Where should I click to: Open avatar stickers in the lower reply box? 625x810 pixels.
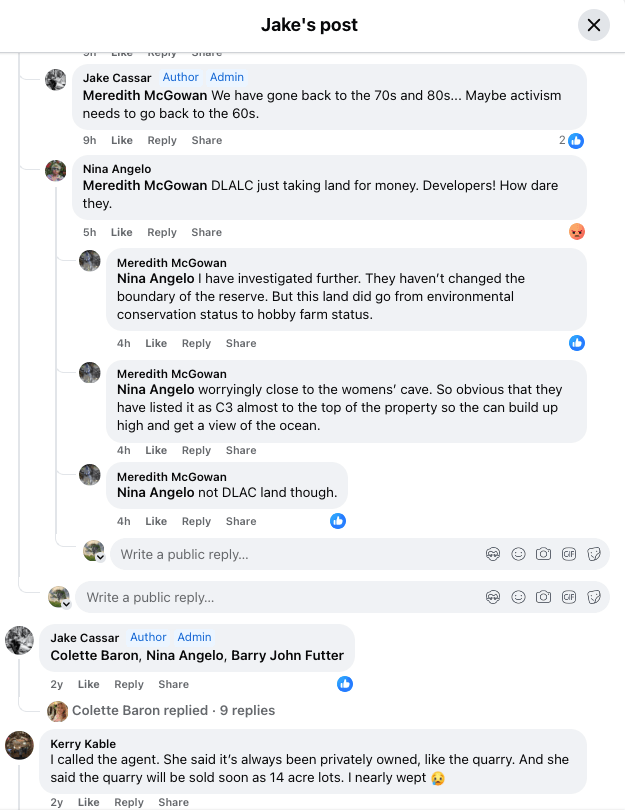tap(492, 597)
